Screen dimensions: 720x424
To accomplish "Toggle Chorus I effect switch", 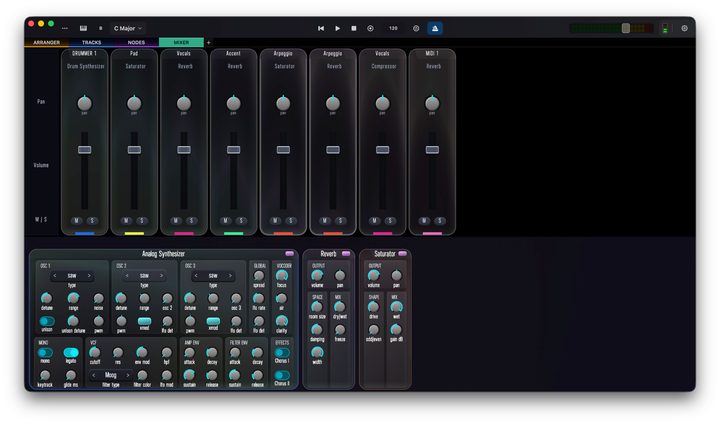I will [281, 353].
